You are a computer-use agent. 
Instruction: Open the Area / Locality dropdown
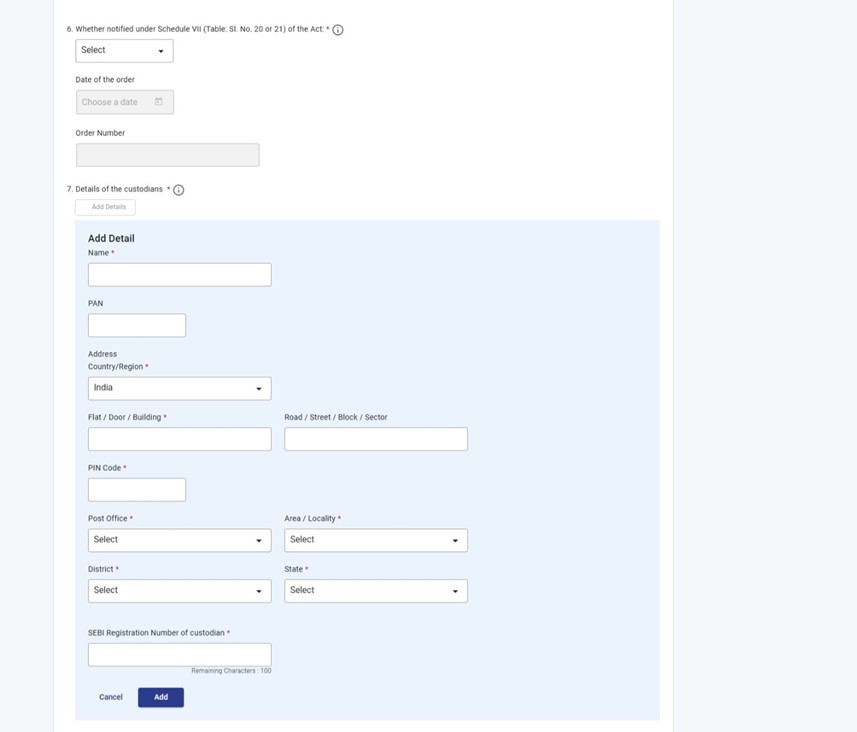[376, 539]
